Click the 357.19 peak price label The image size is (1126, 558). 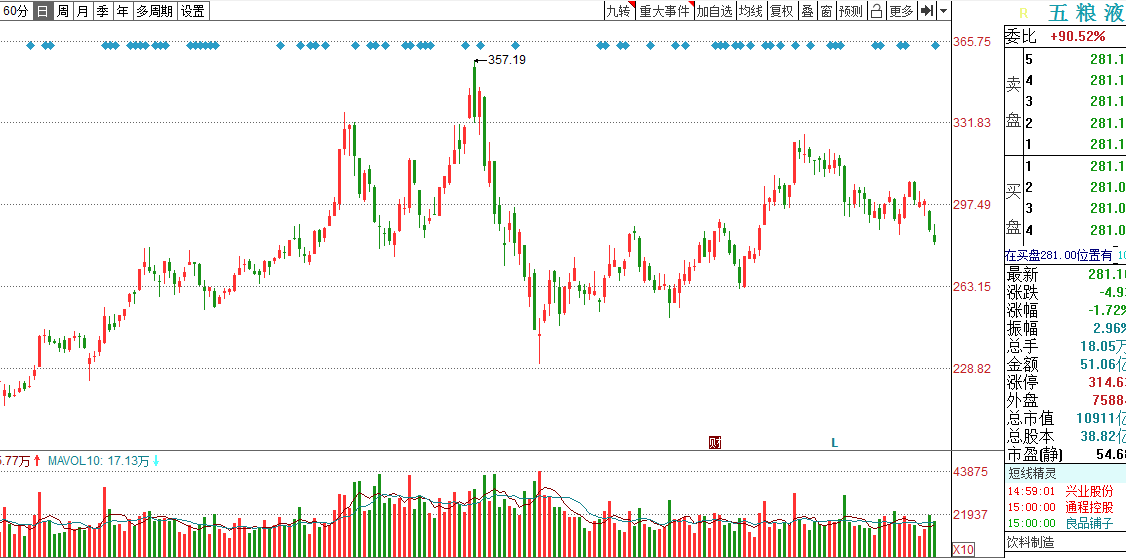pyautogui.click(x=507, y=60)
